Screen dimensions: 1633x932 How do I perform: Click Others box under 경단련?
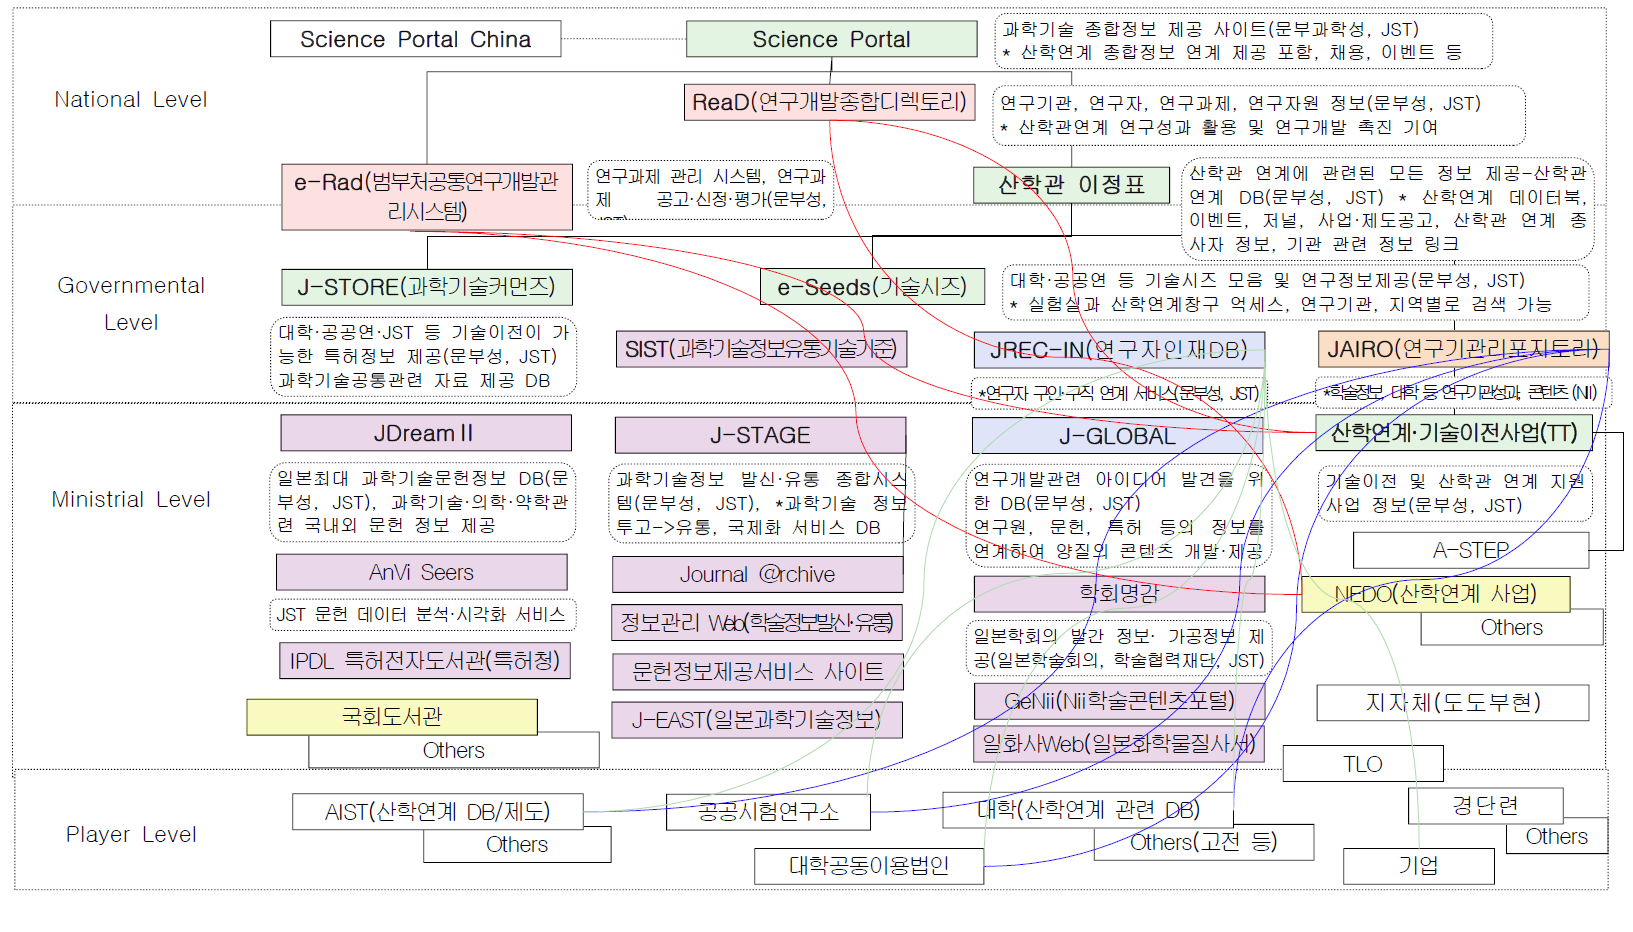pos(1557,837)
